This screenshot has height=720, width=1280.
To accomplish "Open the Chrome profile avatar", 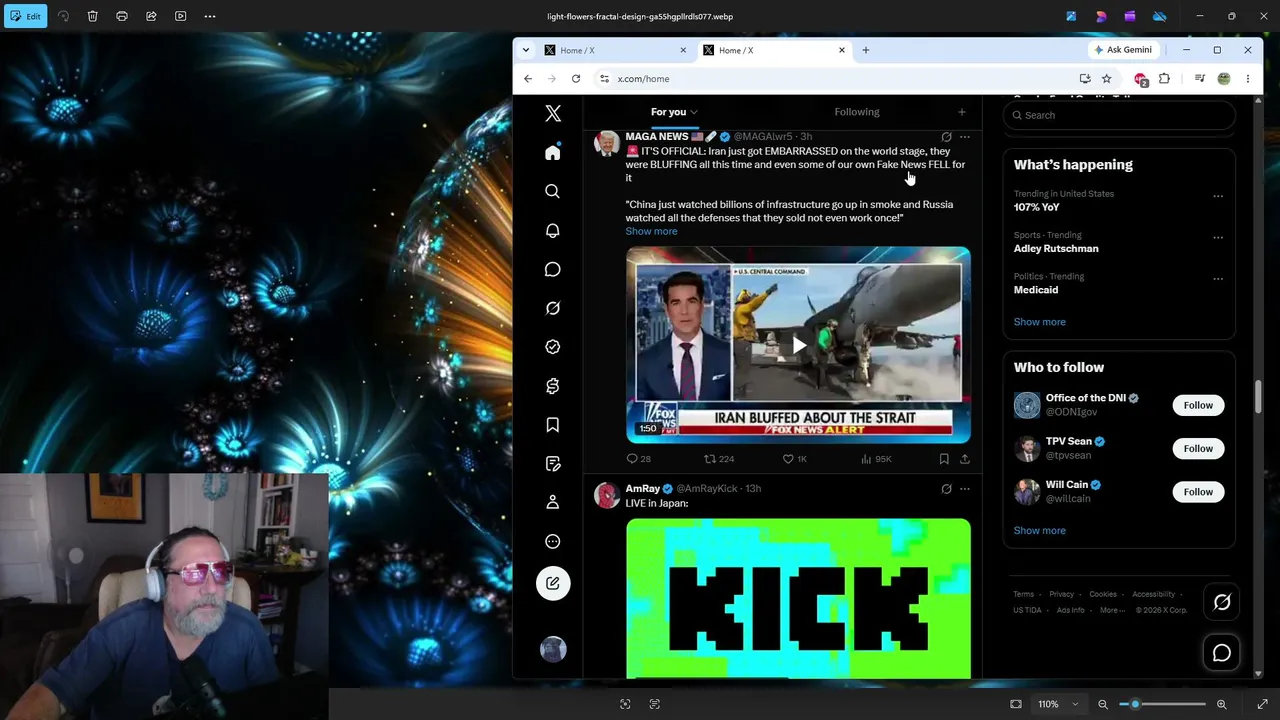I will pyautogui.click(x=1224, y=79).
